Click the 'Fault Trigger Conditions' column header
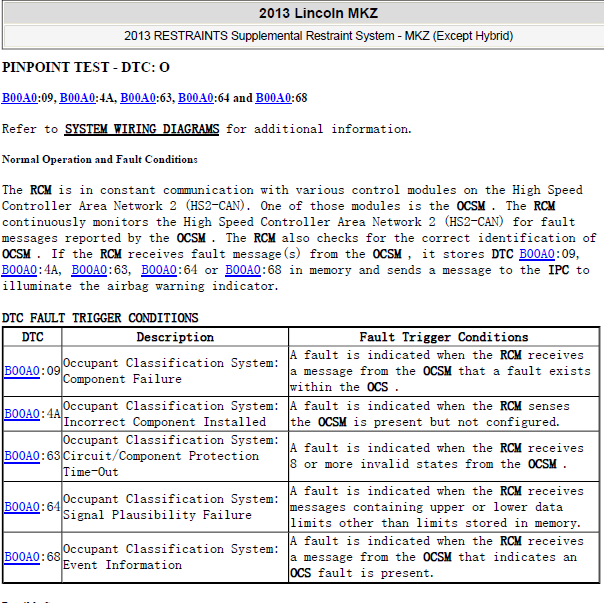The image size is (604, 603). (444, 337)
